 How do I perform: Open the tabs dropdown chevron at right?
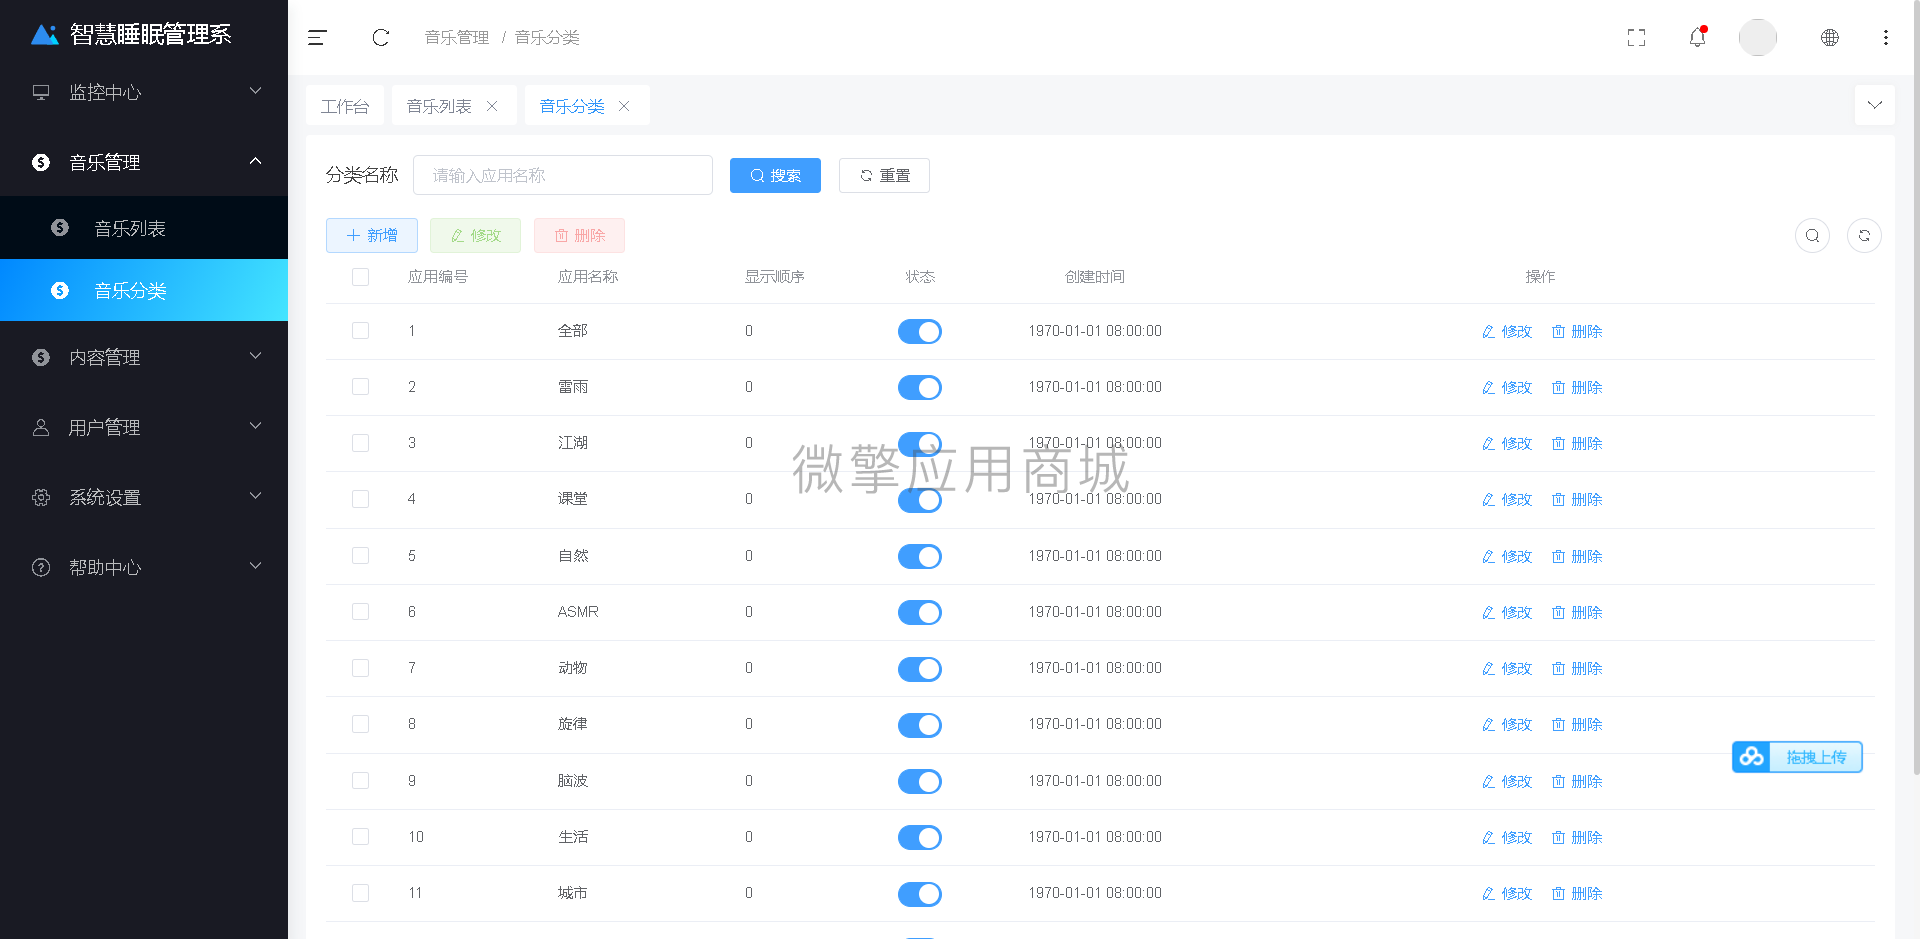(x=1875, y=105)
